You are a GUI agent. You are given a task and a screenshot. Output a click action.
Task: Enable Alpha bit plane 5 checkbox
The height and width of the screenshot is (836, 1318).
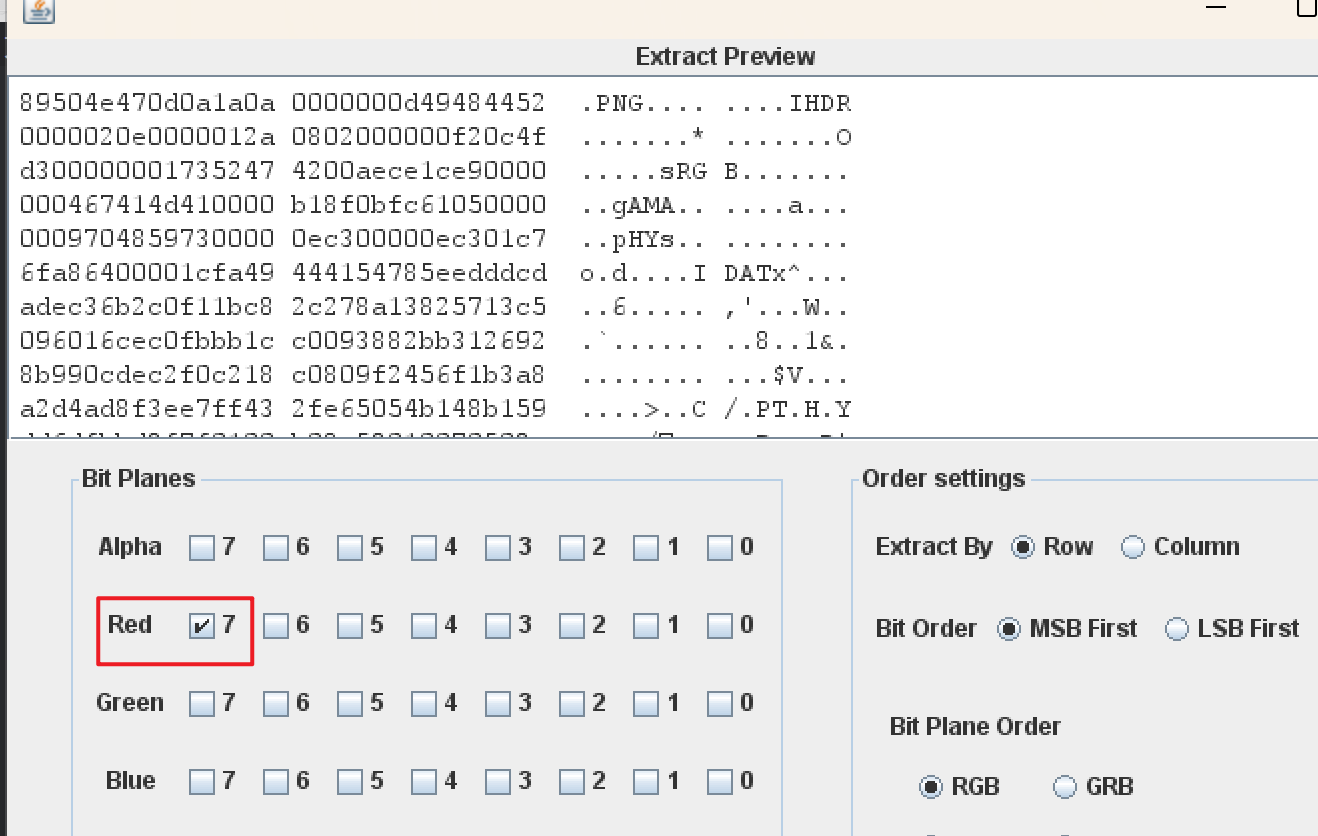click(x=350, y=548)
